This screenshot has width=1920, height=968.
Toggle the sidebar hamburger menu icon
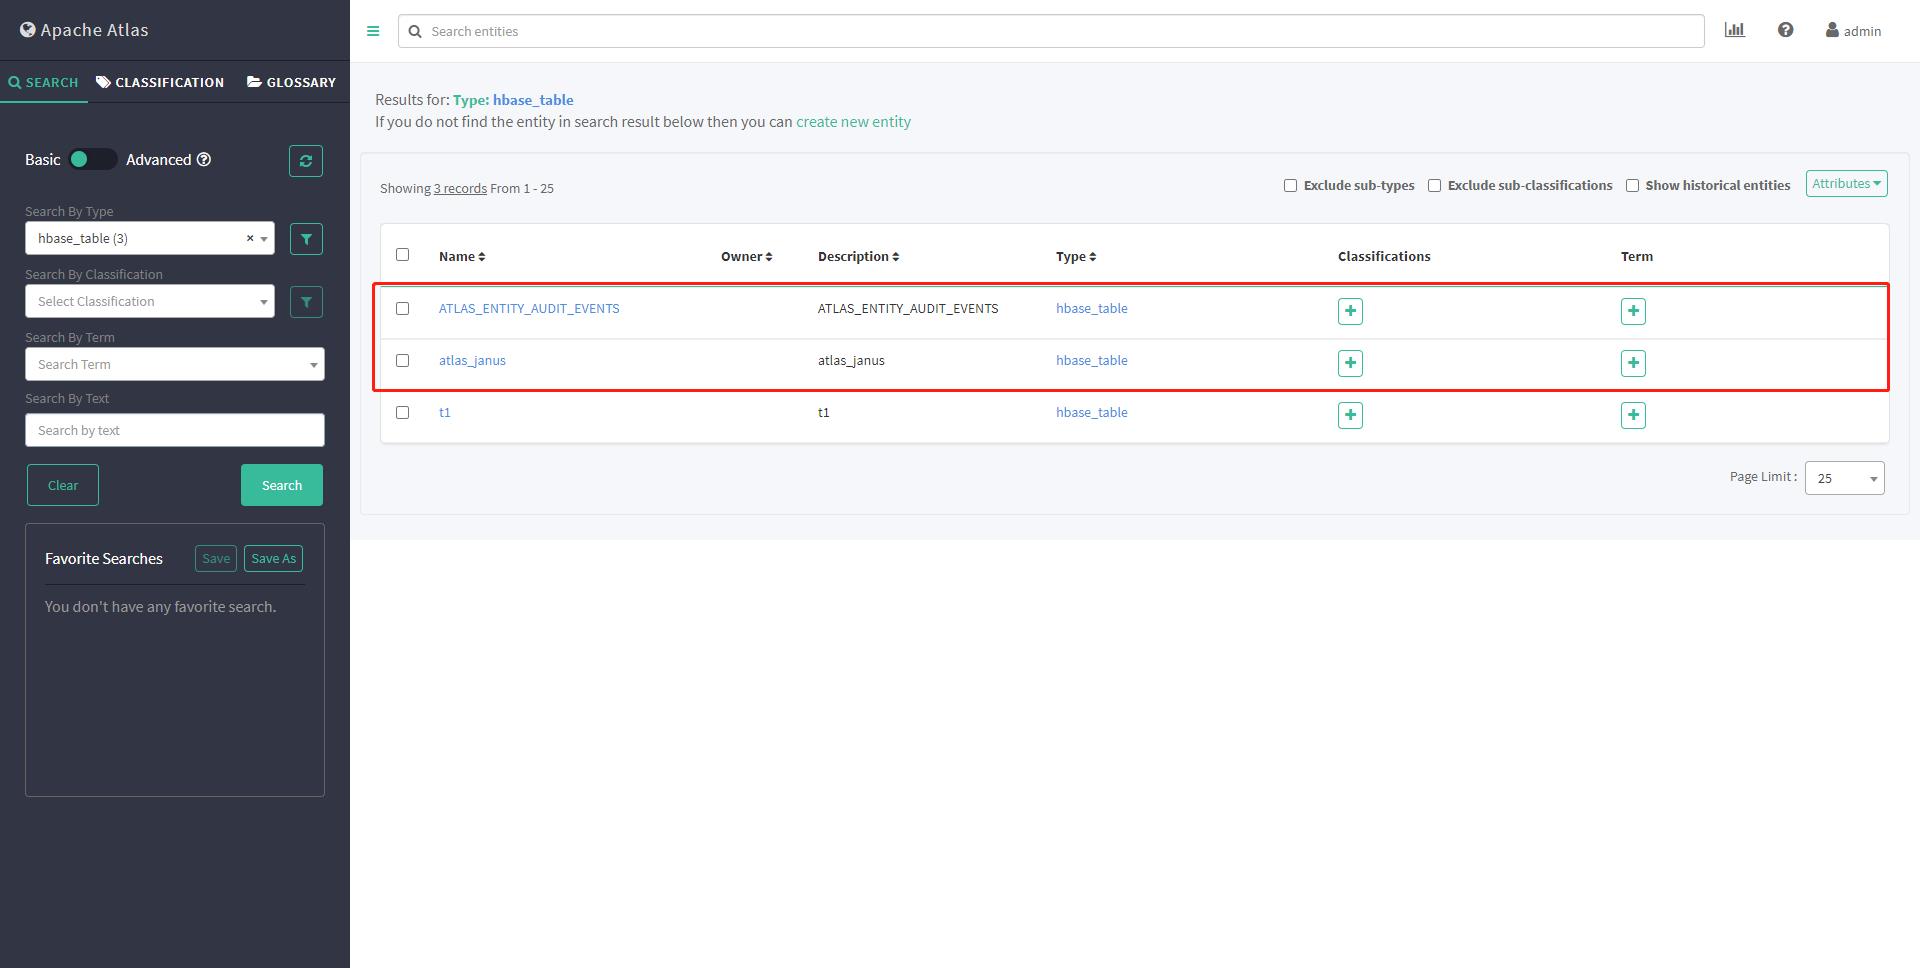(x=373, y=31)
